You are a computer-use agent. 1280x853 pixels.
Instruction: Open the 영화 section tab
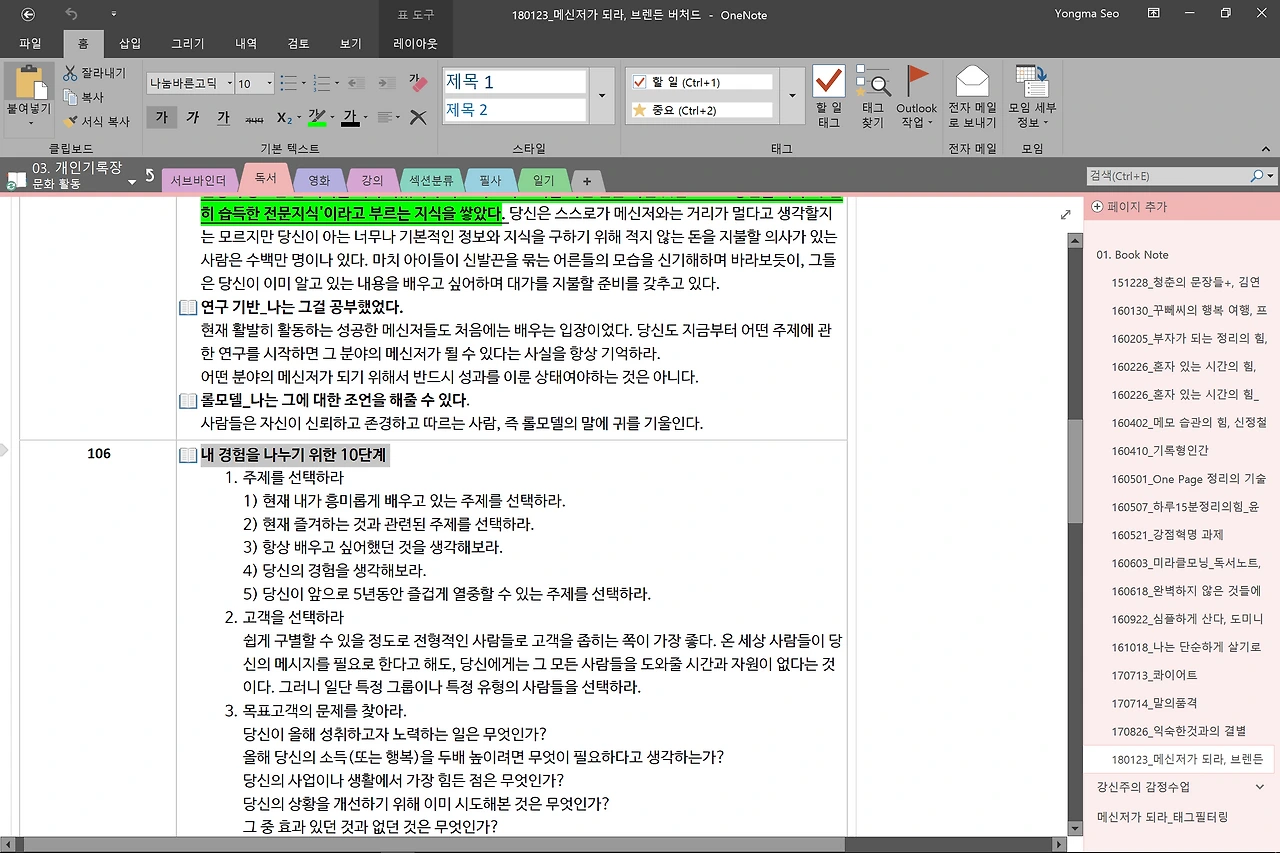(x=319, y=181)
